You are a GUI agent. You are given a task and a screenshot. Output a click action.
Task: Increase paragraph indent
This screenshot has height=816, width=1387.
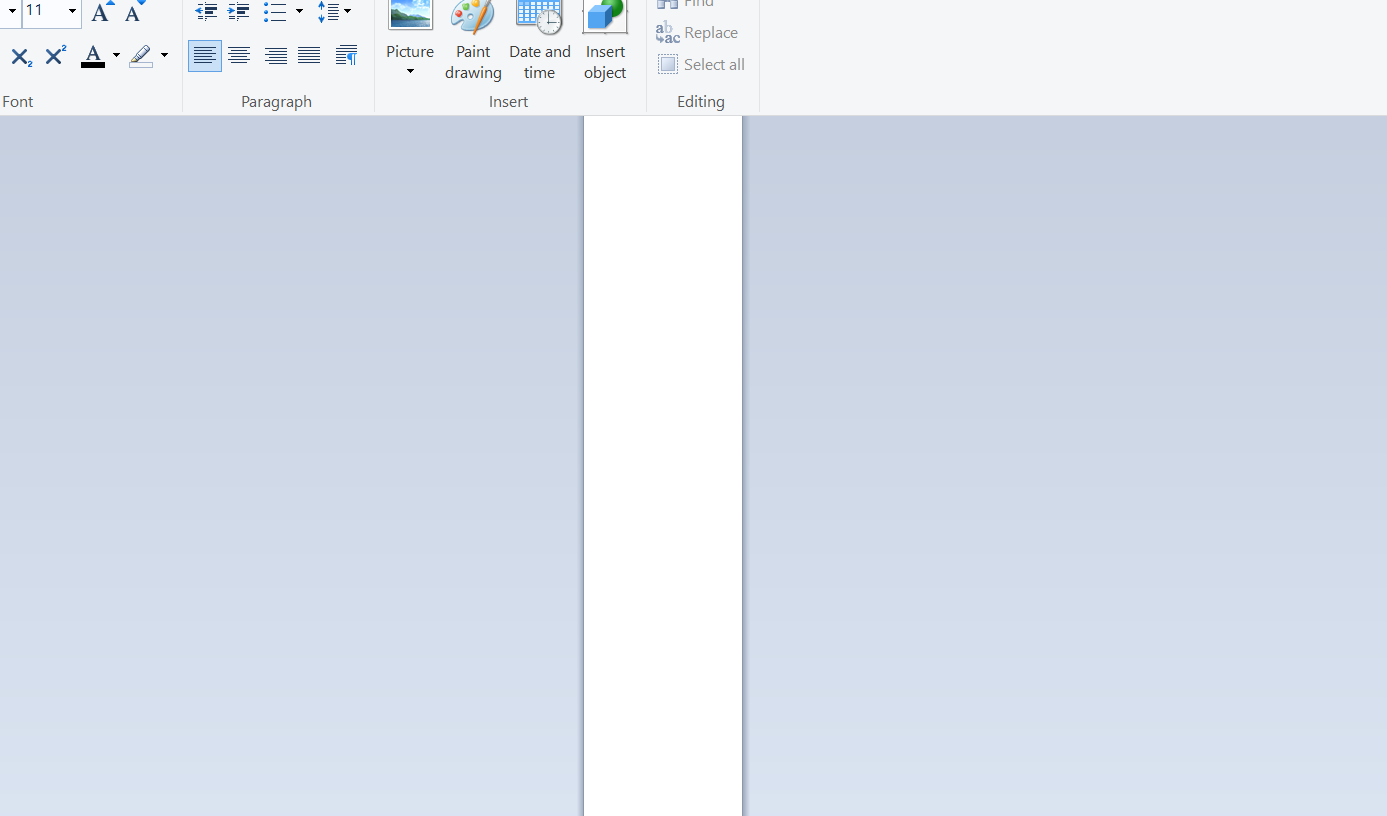point(238,12)
